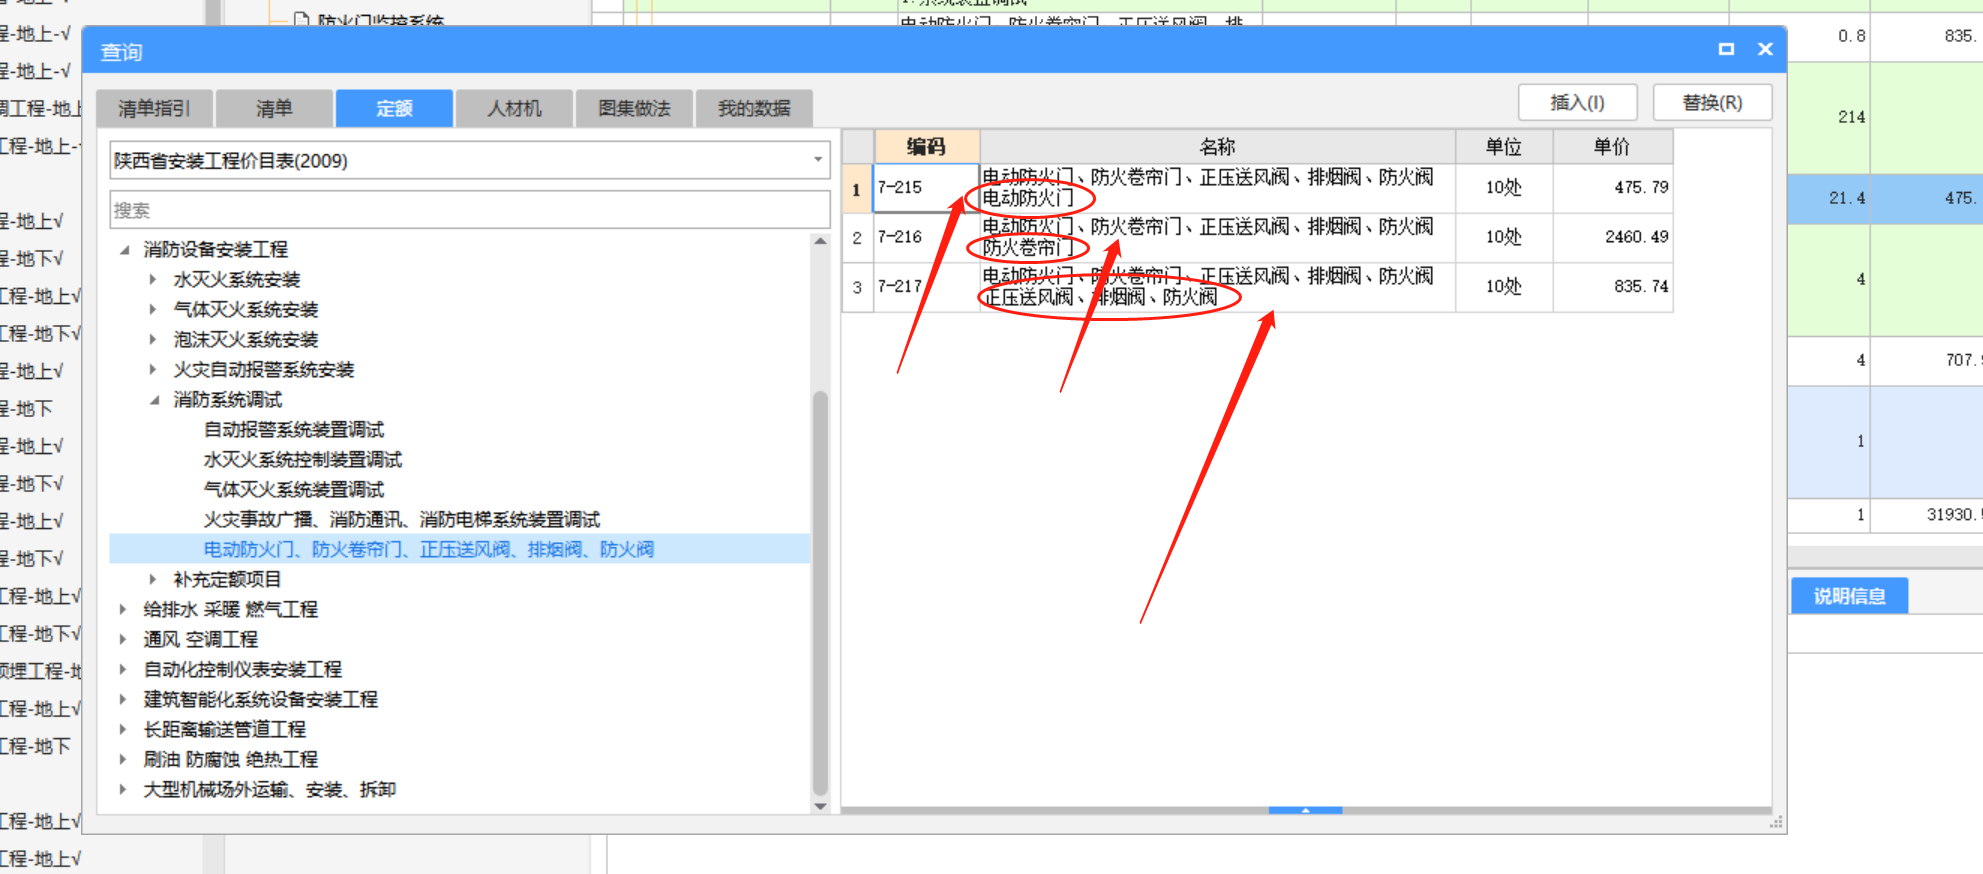Maximize the 查询 dialog window
This screenshot has height=874, width=1983.
pyautogui.click(x=1726, y=49)
